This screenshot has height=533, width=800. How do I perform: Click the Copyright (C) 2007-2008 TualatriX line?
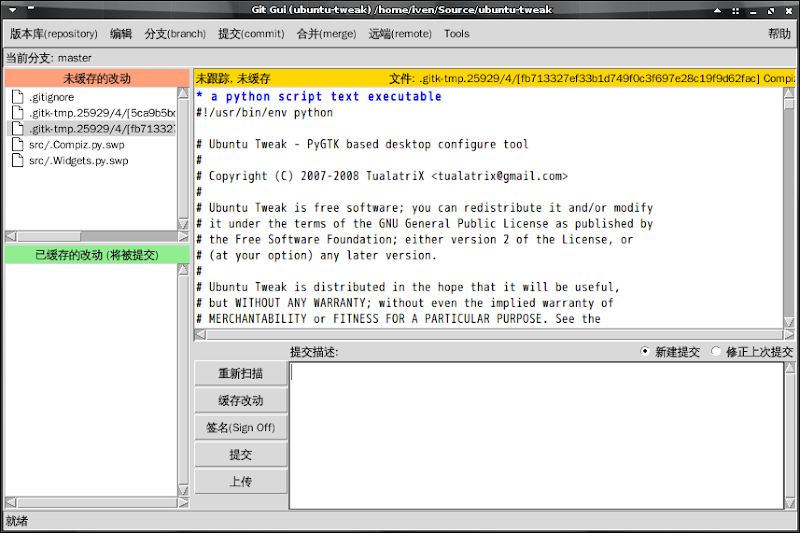(x=382, y=176)
